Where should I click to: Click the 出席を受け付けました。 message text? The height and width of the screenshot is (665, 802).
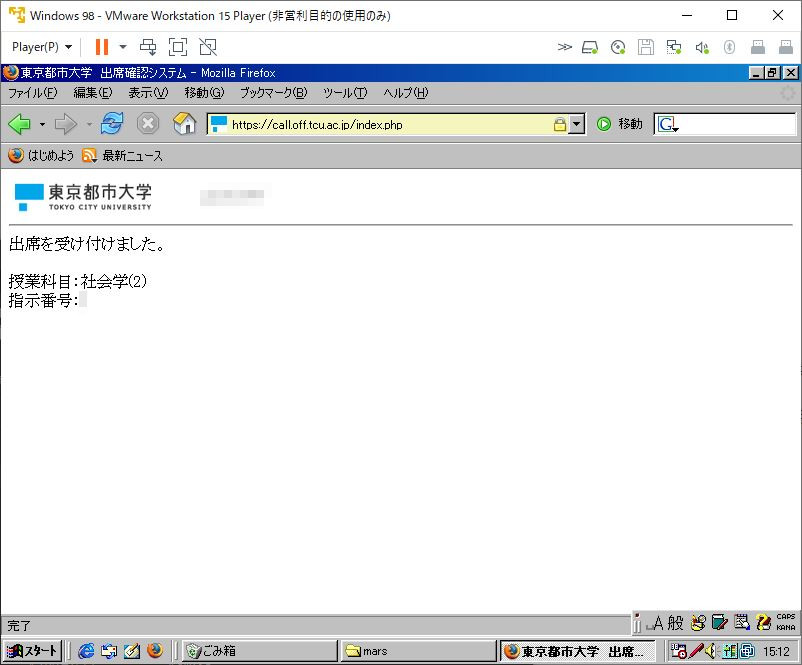[87, 244]
